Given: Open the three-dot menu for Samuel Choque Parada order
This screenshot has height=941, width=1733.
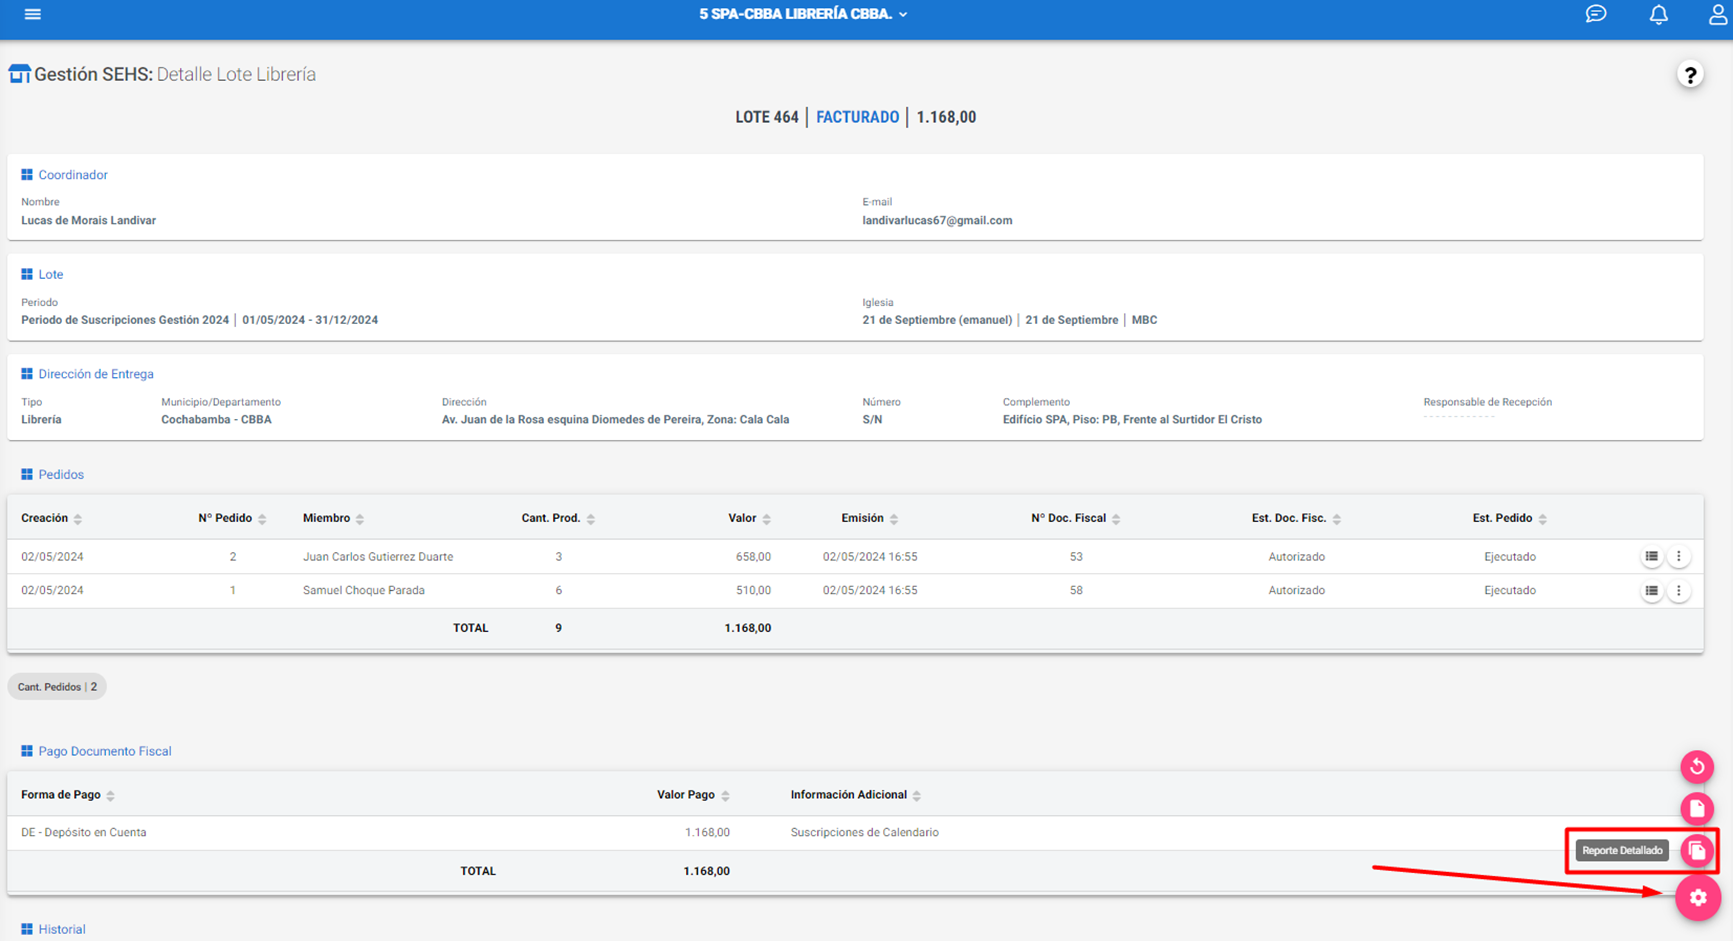Looking at the screenshot, I should click(x=1679, y=590).
